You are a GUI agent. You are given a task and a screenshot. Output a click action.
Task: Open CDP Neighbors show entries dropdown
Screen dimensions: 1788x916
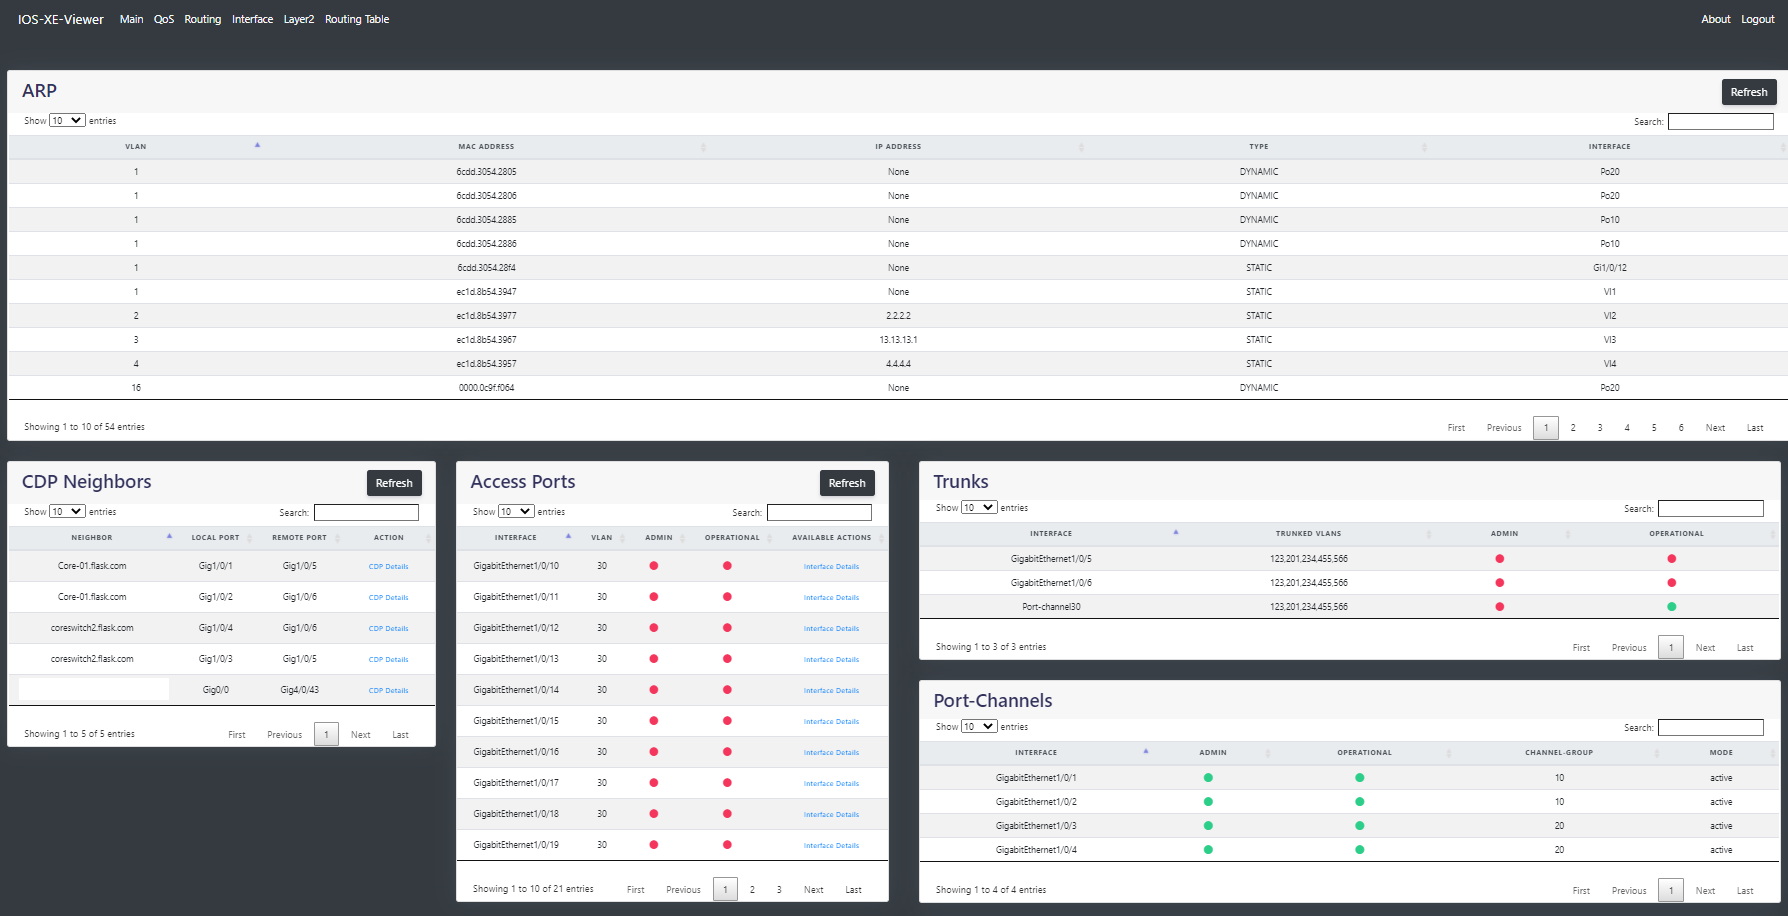[67, 512]
